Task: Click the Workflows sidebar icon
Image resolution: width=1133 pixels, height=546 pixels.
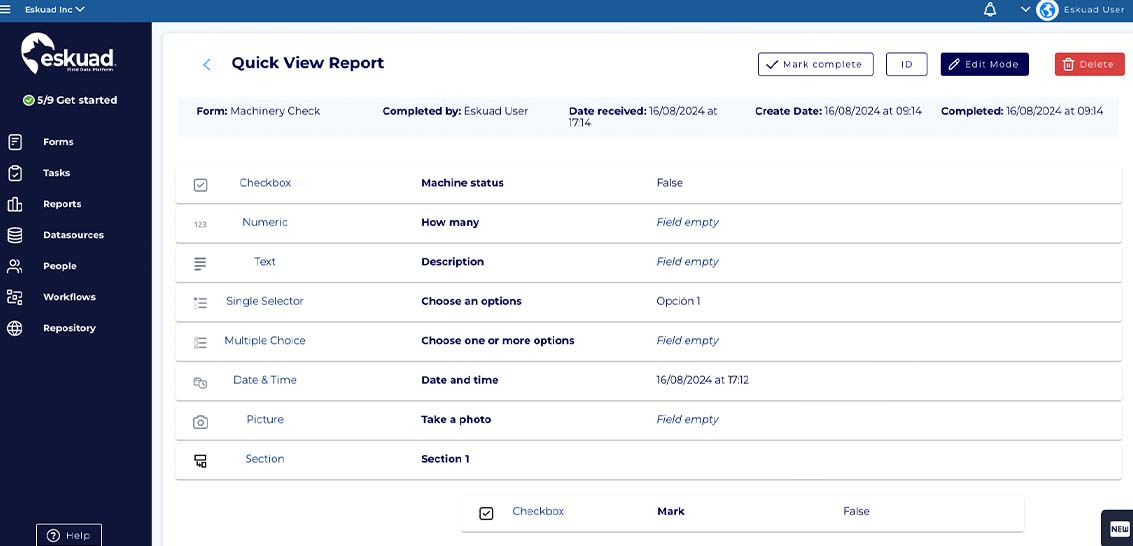Action: pyautogui.click(x=14, y=297)
